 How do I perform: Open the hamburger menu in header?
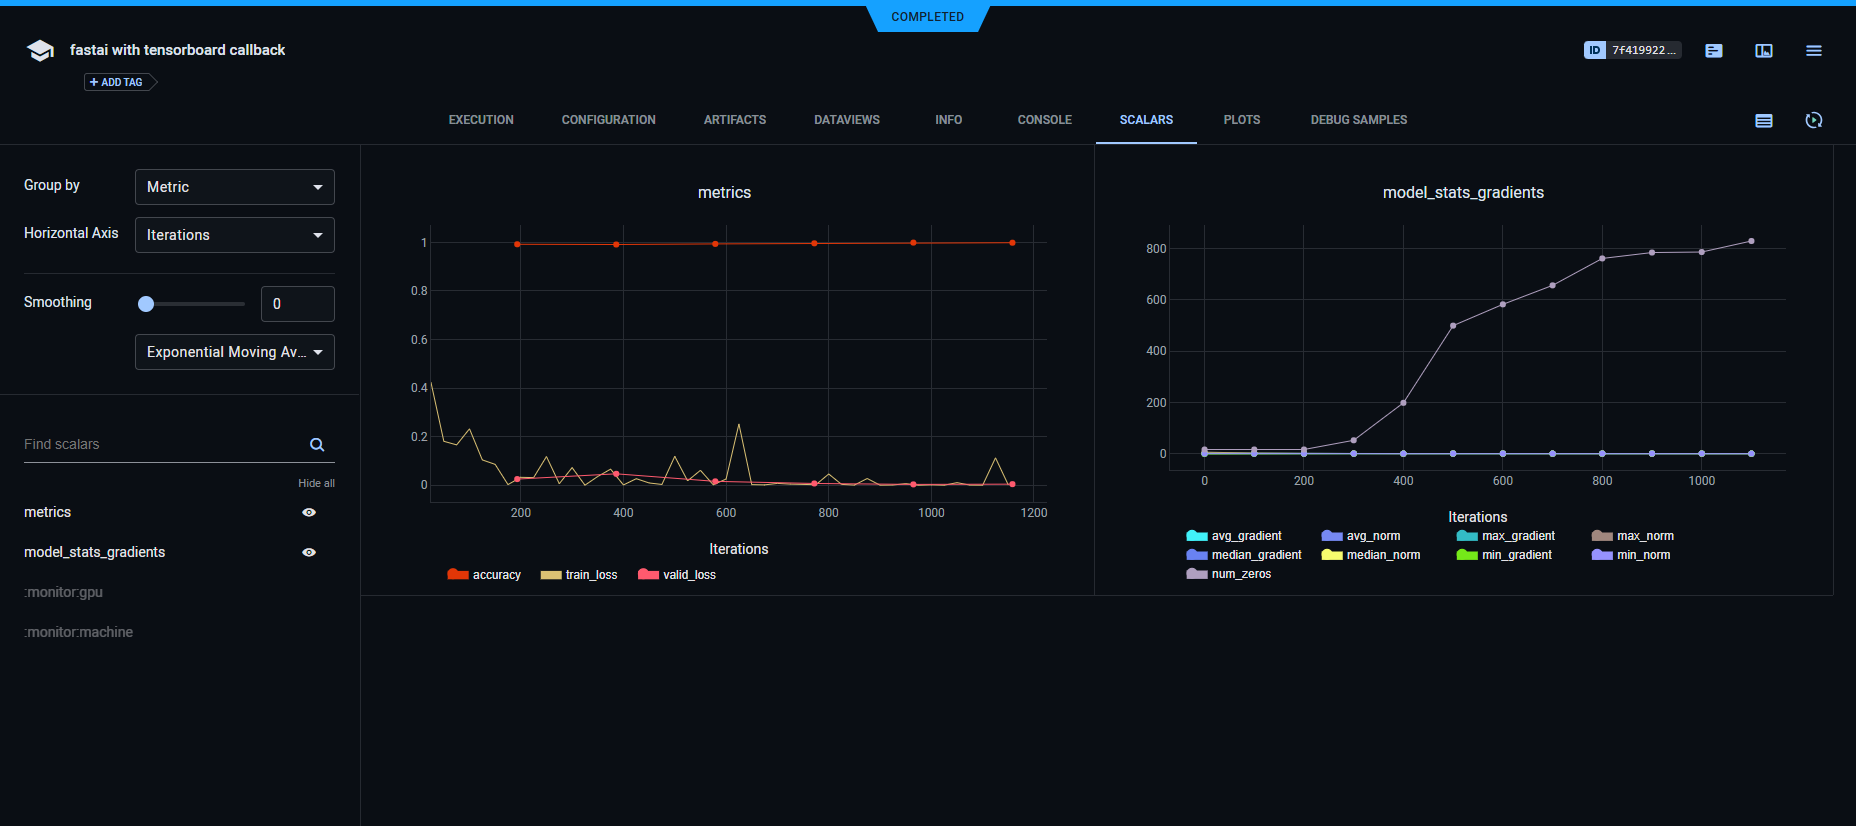1814,51
